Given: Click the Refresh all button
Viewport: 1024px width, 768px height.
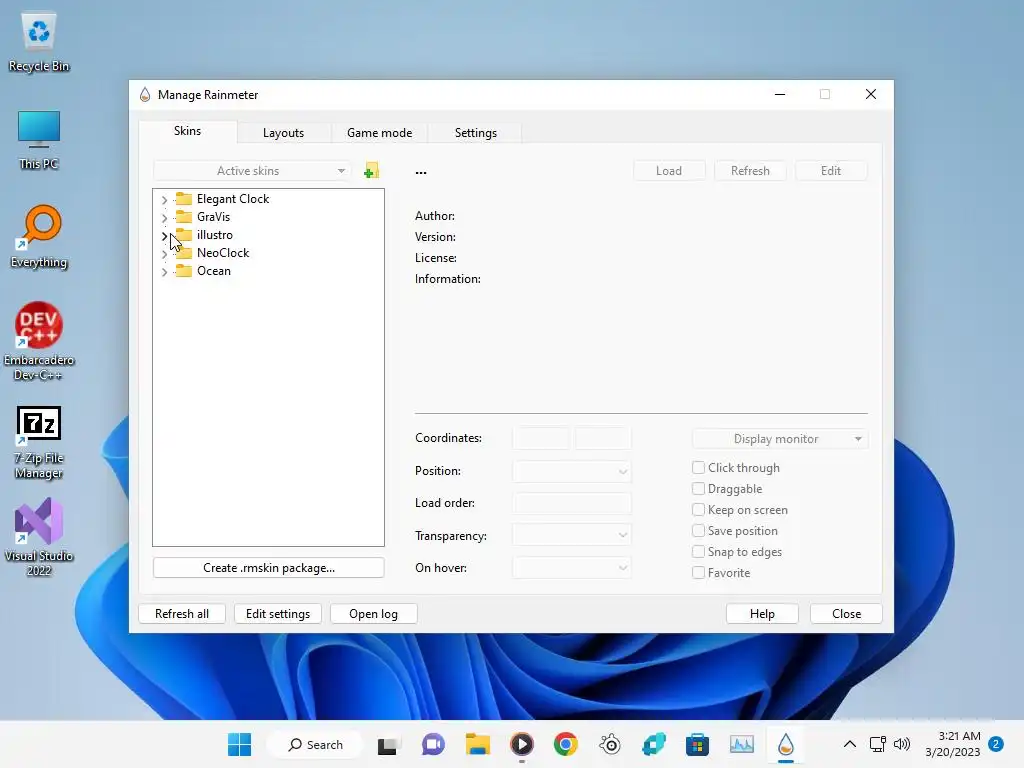Looking at the screenshot, I should click(x=182, y=614).
